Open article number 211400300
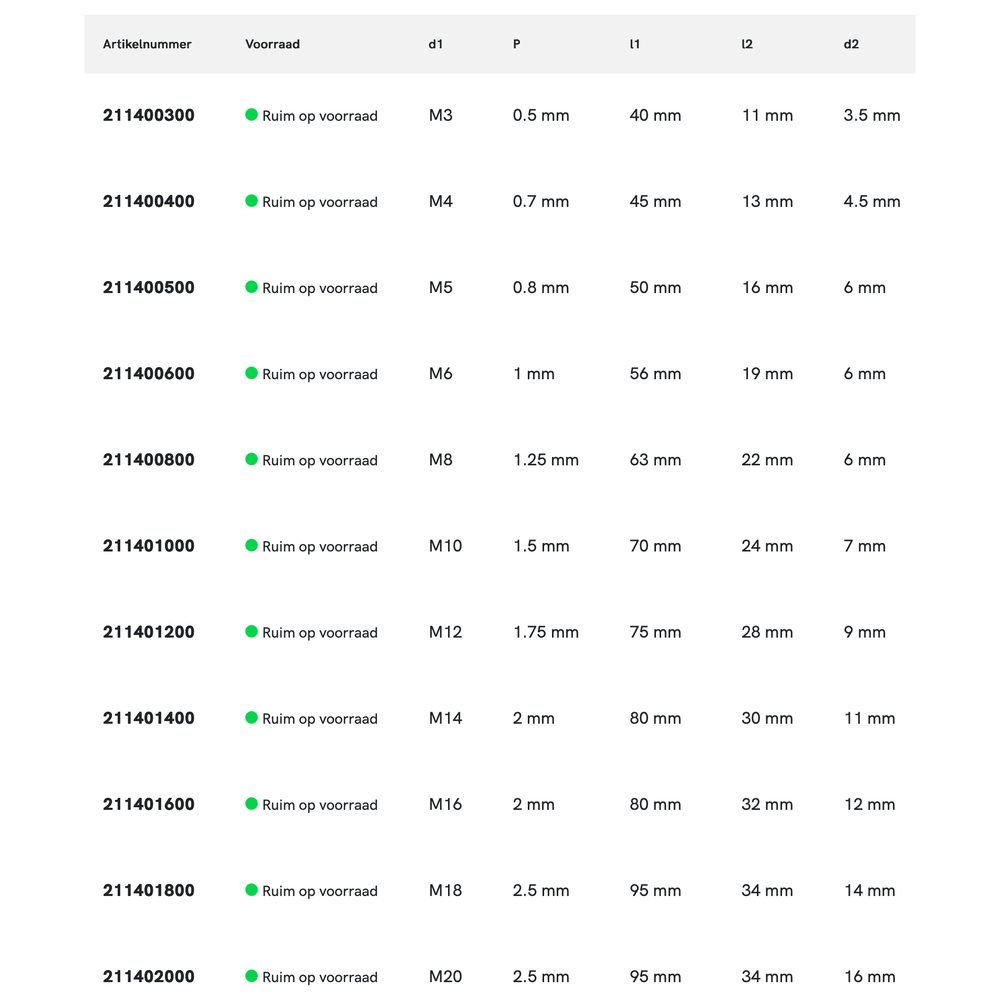The image size is (1000, 1000). (x=149, y=115)
